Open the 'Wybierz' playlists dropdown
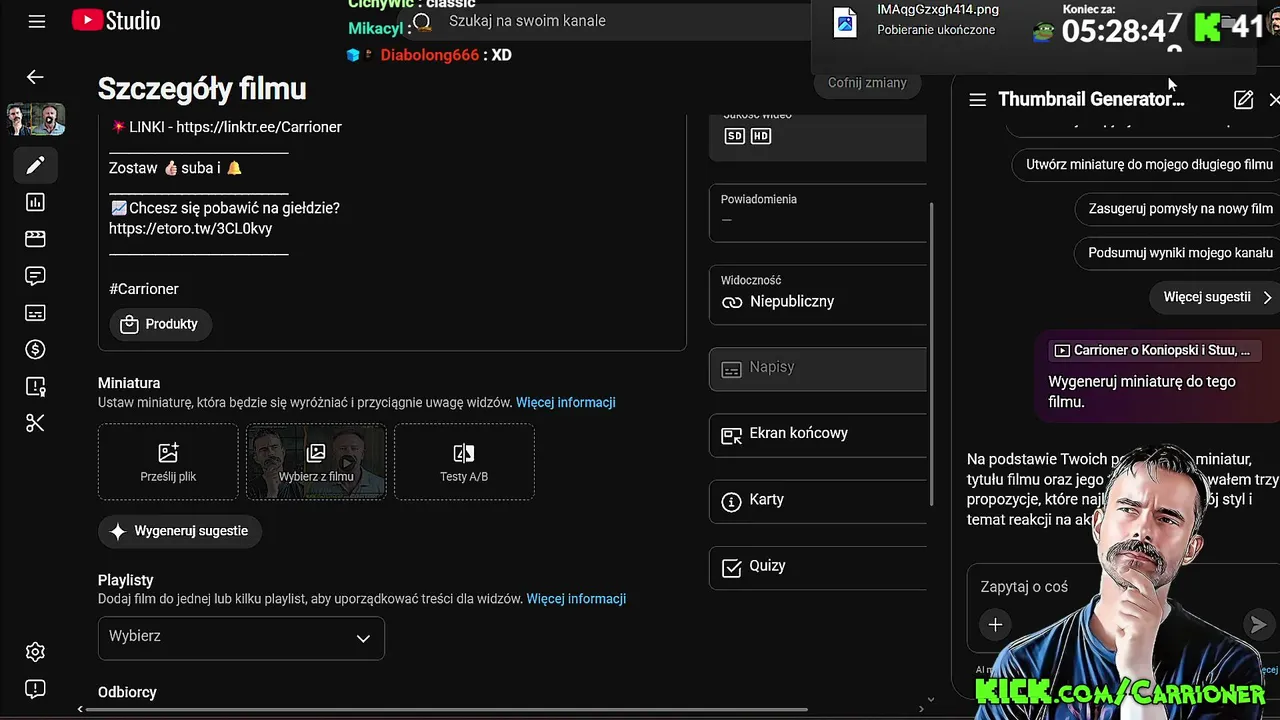 [241, 637]
